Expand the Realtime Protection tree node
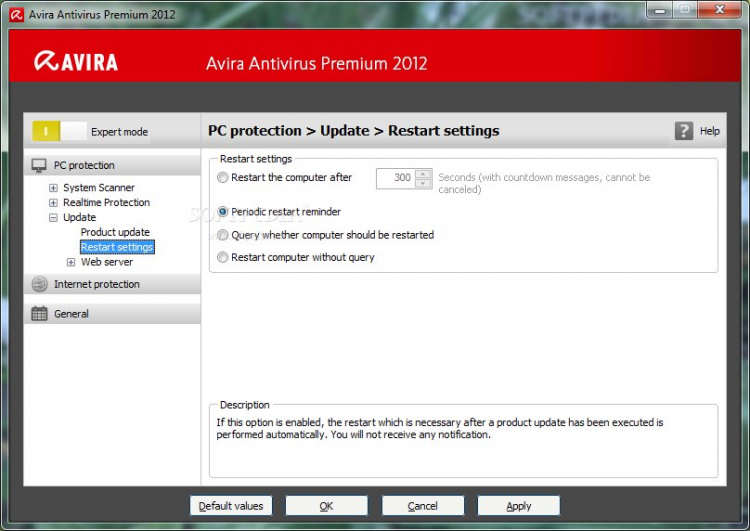Viewport: 750px width, 531px height. click(53, 203)
